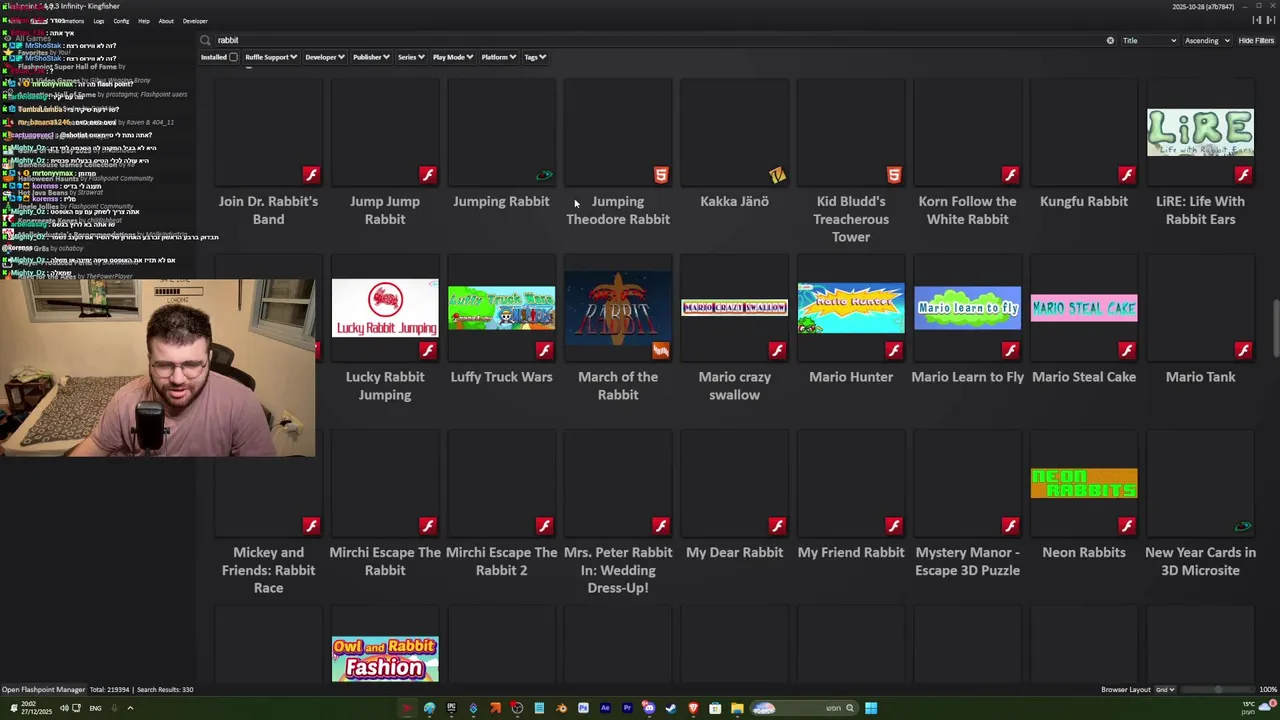Screen dimensions: 1280x720
Task: Click the platform icon on Kakka Jänö tile
Action: (x=777, y=175)
